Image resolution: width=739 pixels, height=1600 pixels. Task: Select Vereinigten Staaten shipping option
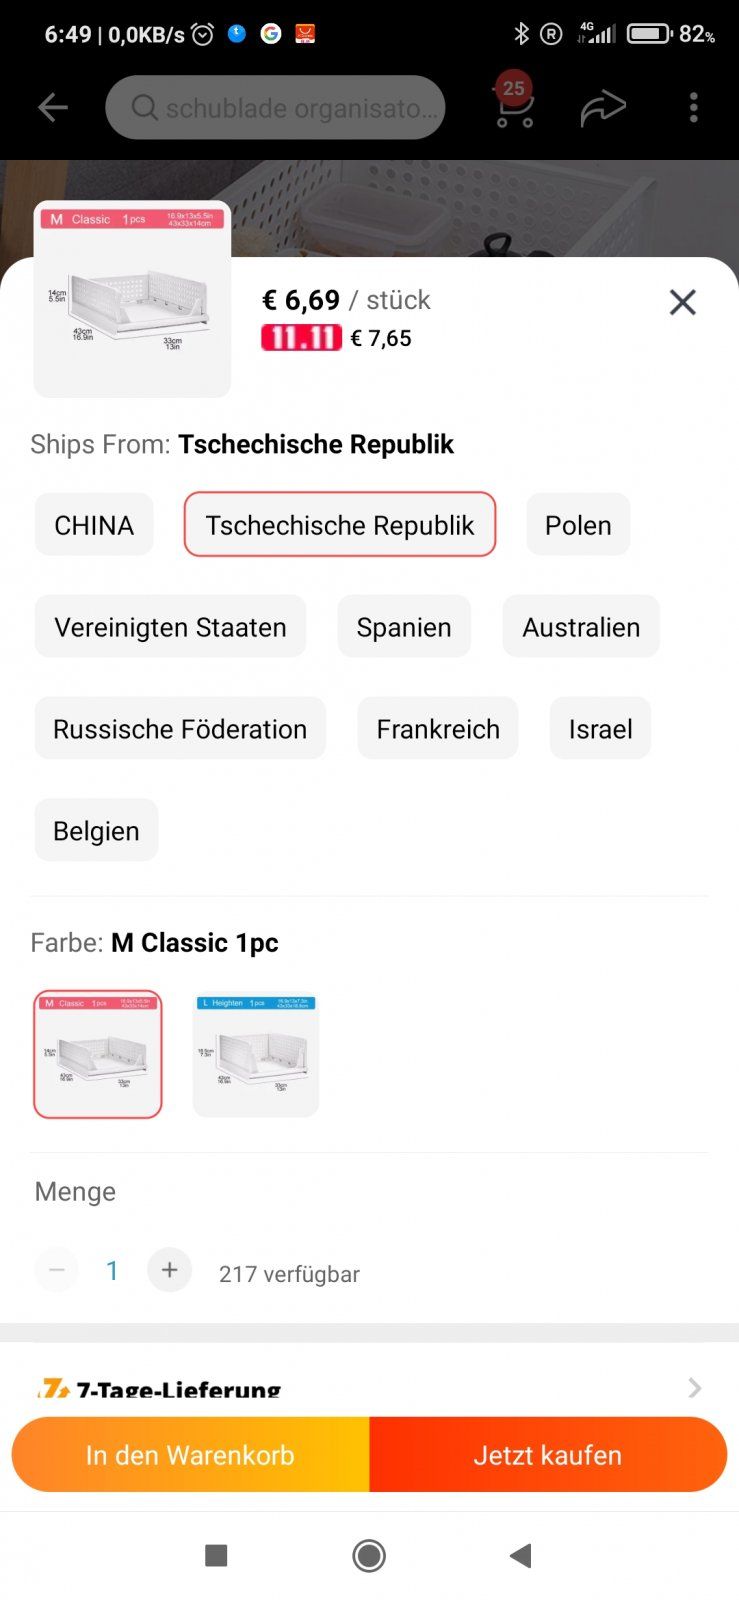[170, 627]
